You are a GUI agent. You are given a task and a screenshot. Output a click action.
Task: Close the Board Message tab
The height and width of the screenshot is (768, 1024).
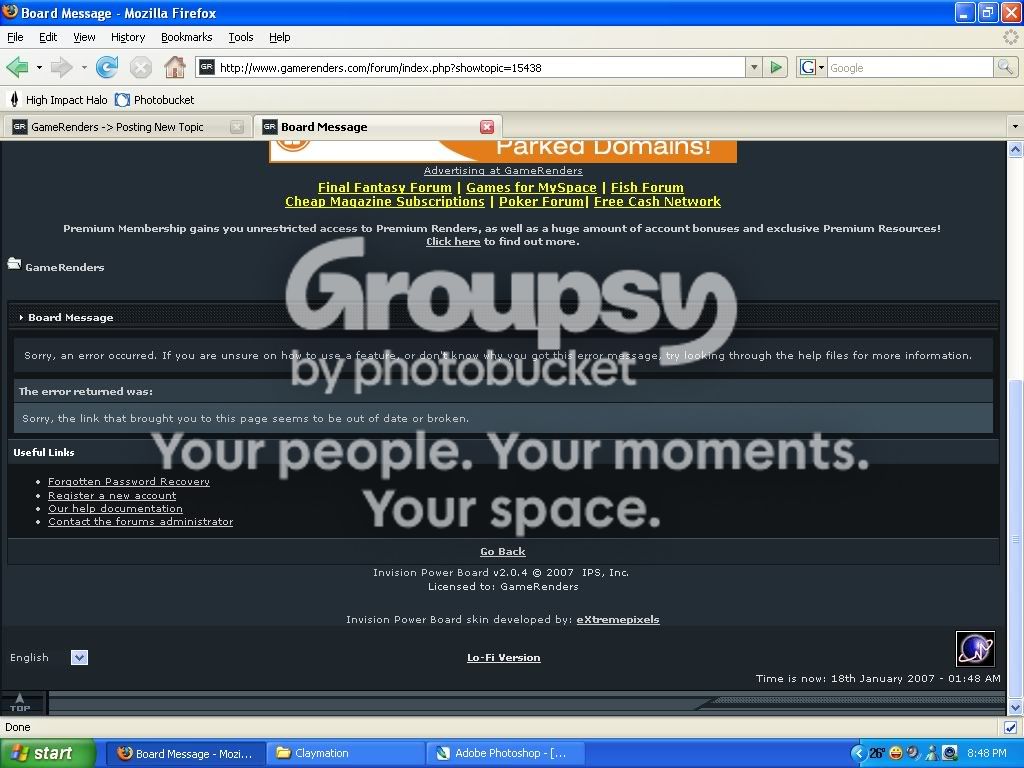[487, 127]
